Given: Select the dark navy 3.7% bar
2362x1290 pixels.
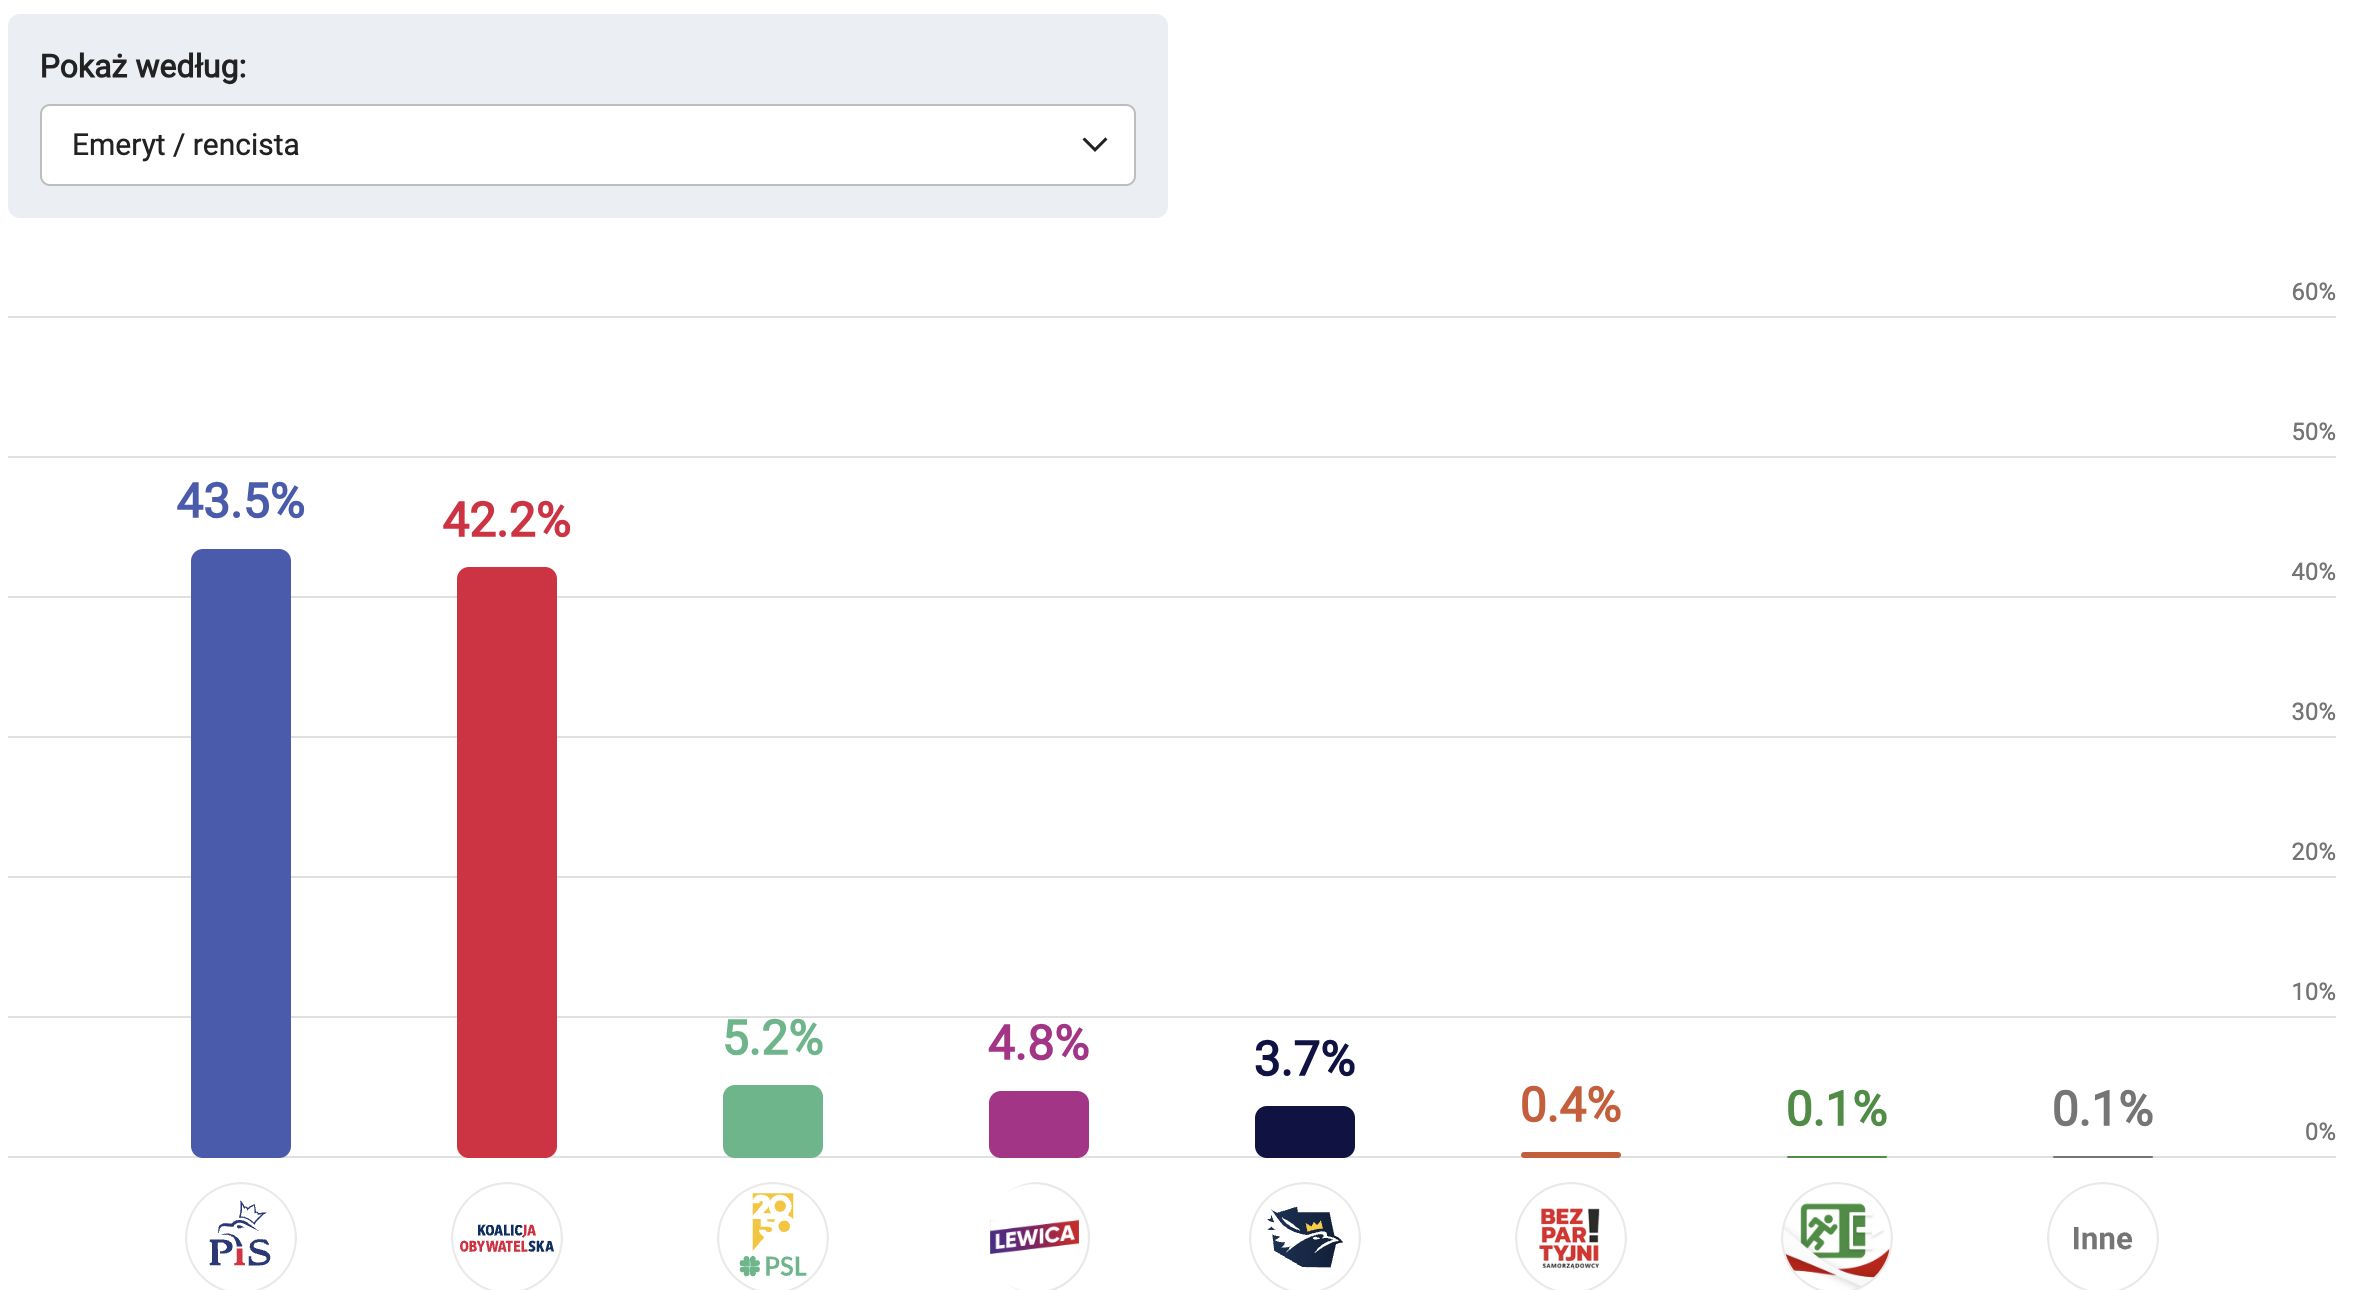Looking at the screenshot, I should click(x=1305, y=1132).
